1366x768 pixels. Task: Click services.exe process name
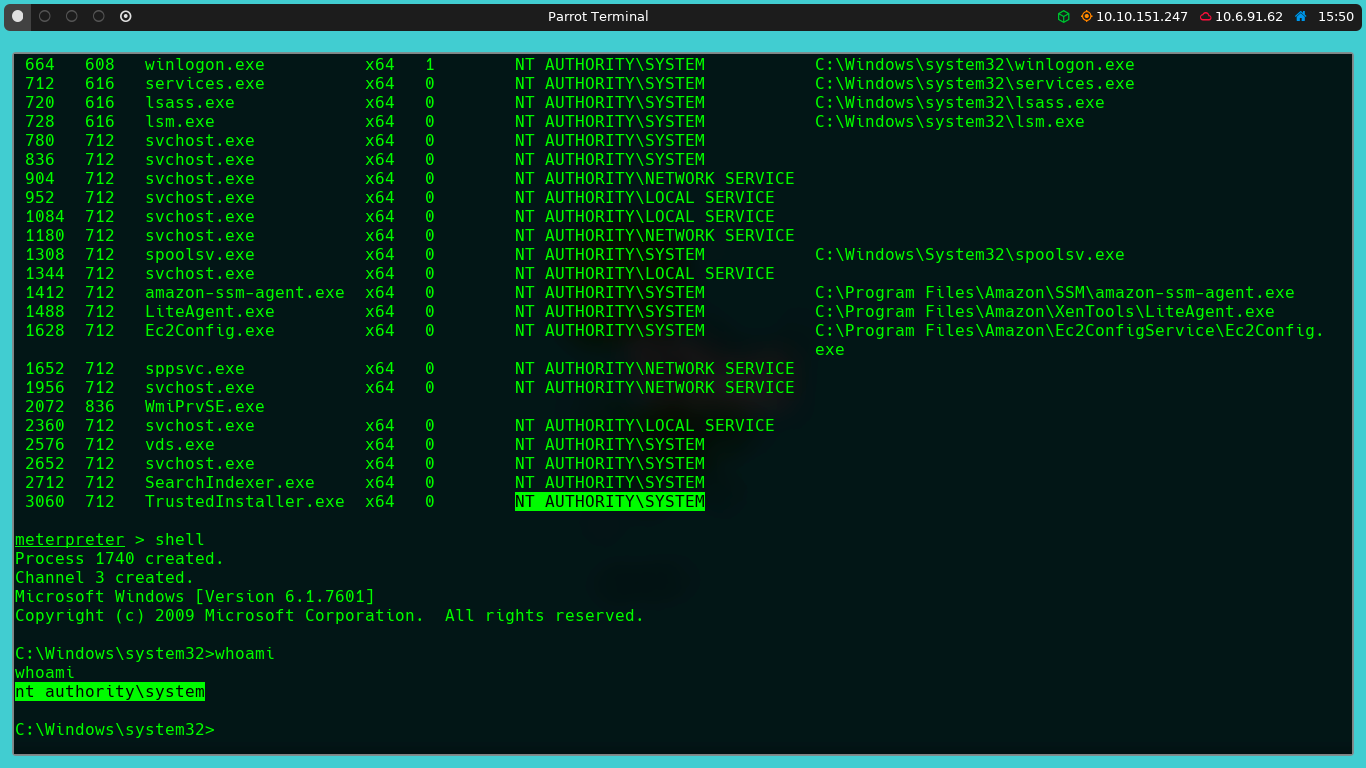(x=205, y=84)
